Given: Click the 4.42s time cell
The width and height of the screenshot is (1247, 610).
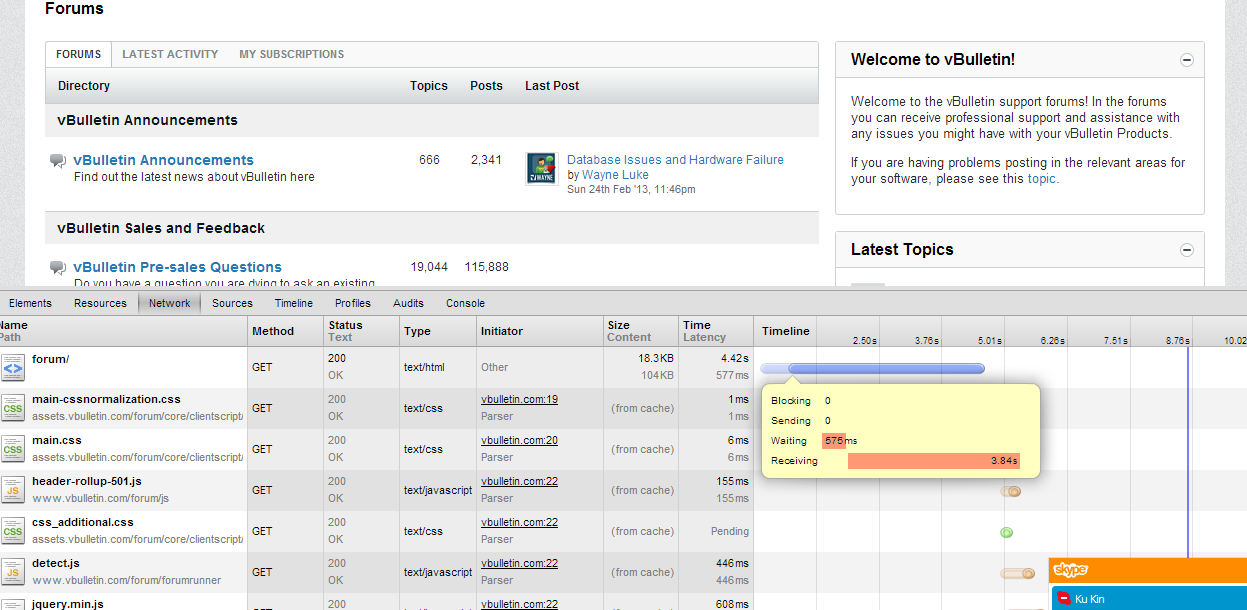Looking at the screenshot, I should coord(734,358).
